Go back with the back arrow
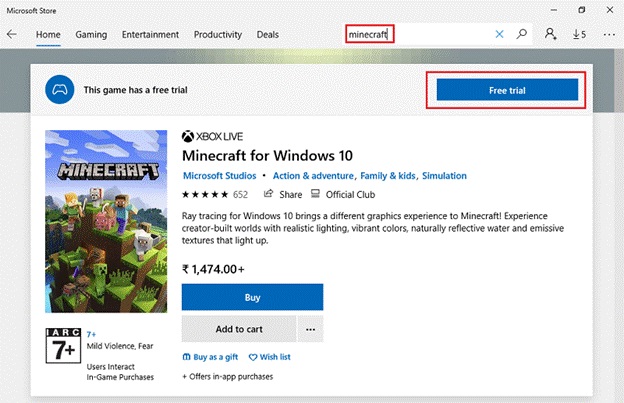 [x=12, y=35]
